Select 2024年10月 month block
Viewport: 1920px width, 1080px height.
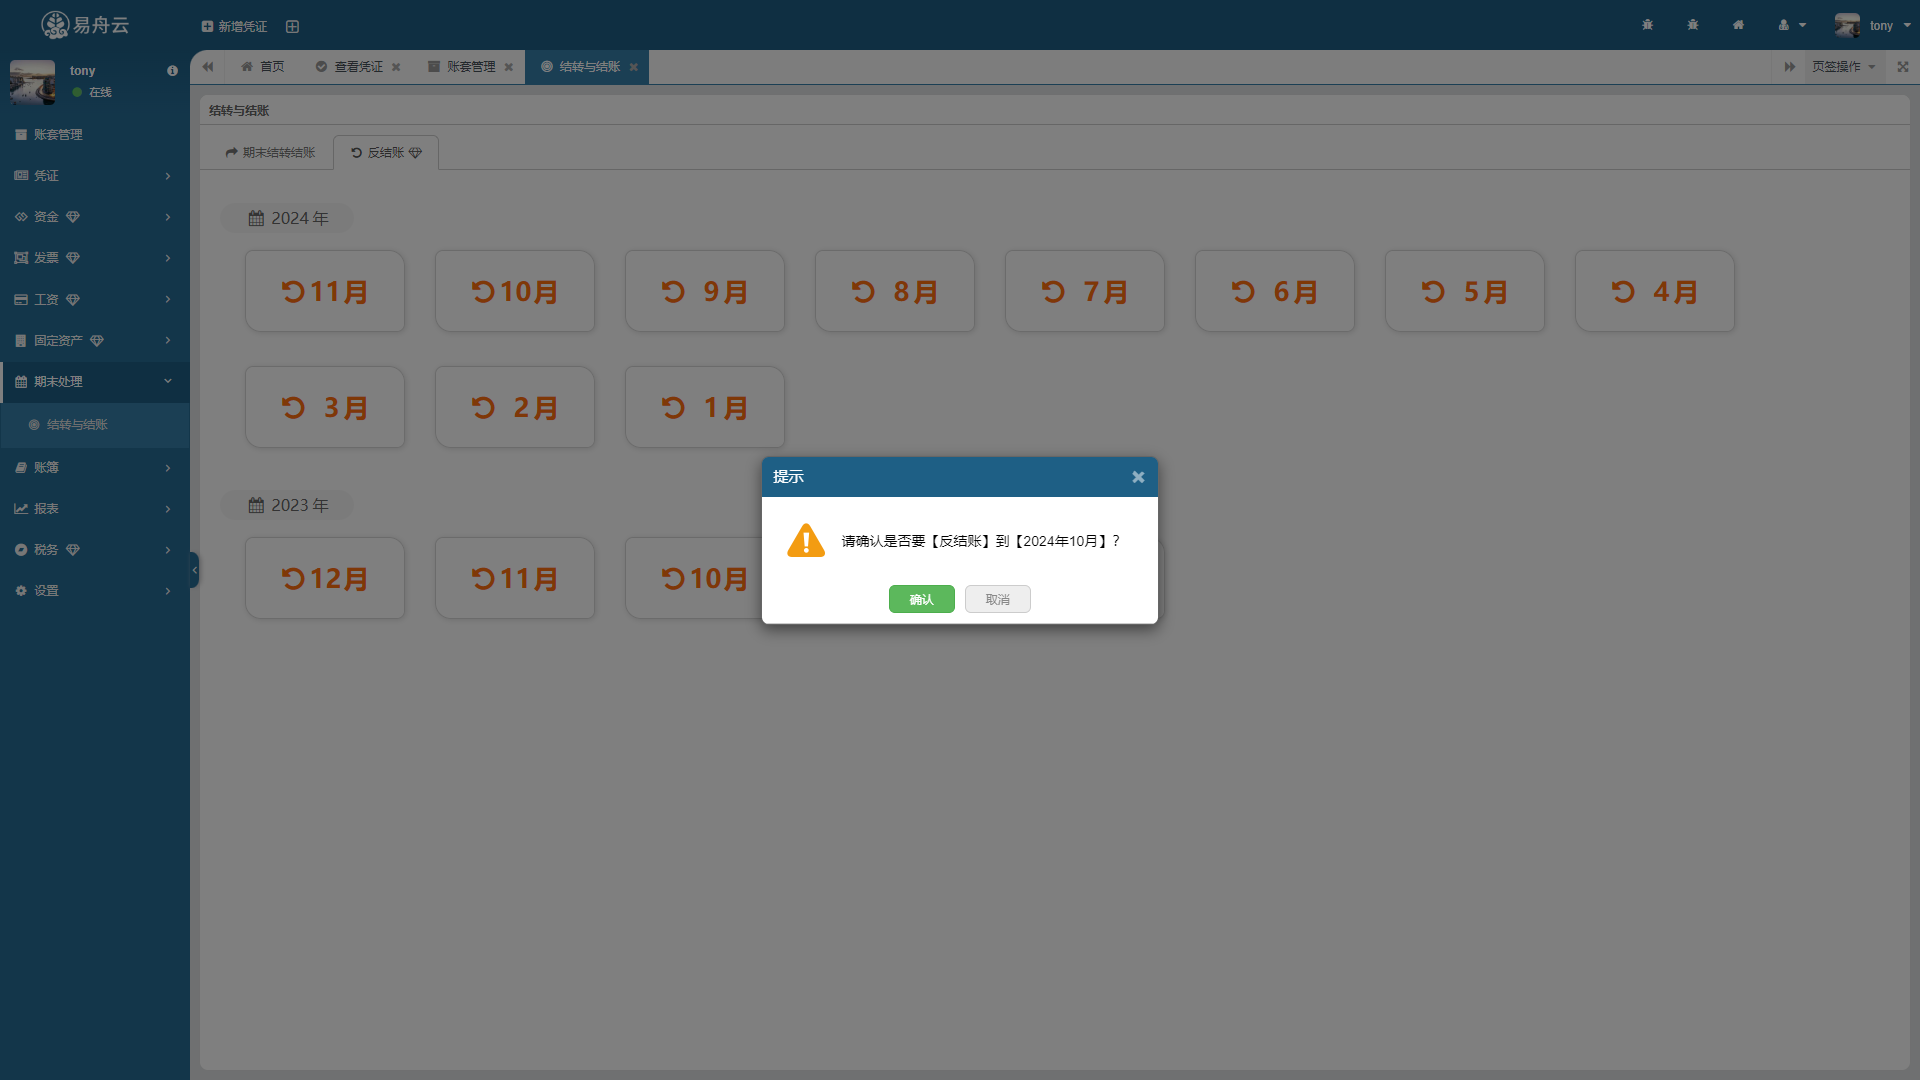coord(514,291)
